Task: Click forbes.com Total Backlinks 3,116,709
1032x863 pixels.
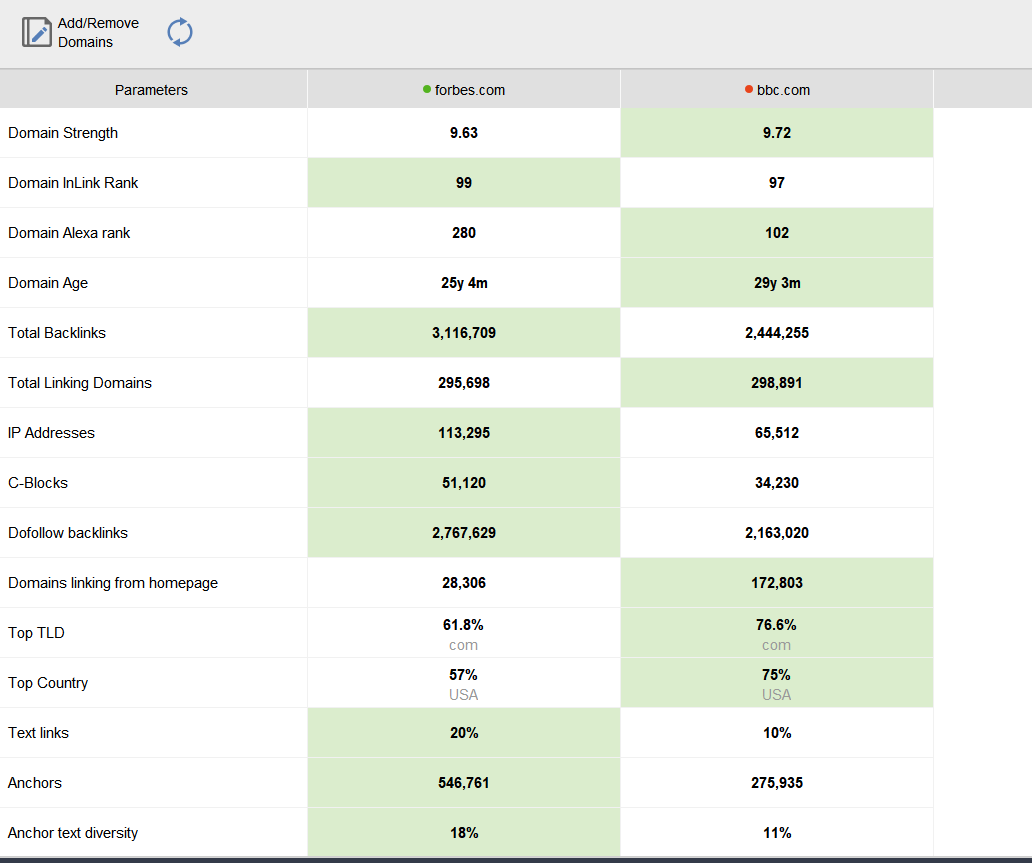Action: [x=464, y=333]
